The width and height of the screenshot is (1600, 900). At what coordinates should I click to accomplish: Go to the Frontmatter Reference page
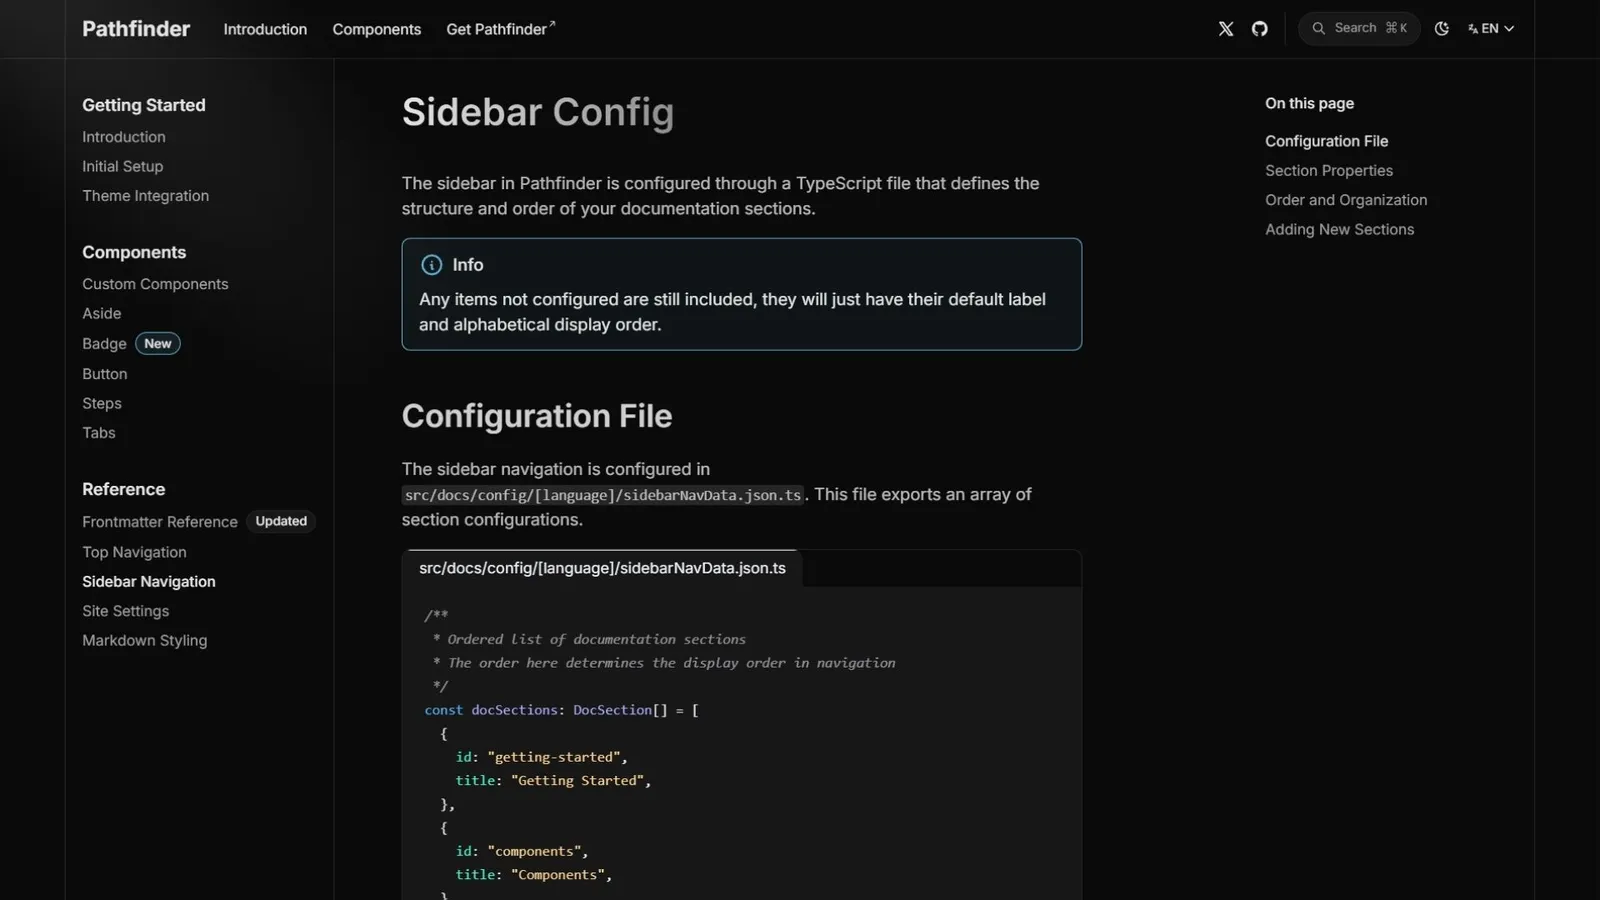160,522
